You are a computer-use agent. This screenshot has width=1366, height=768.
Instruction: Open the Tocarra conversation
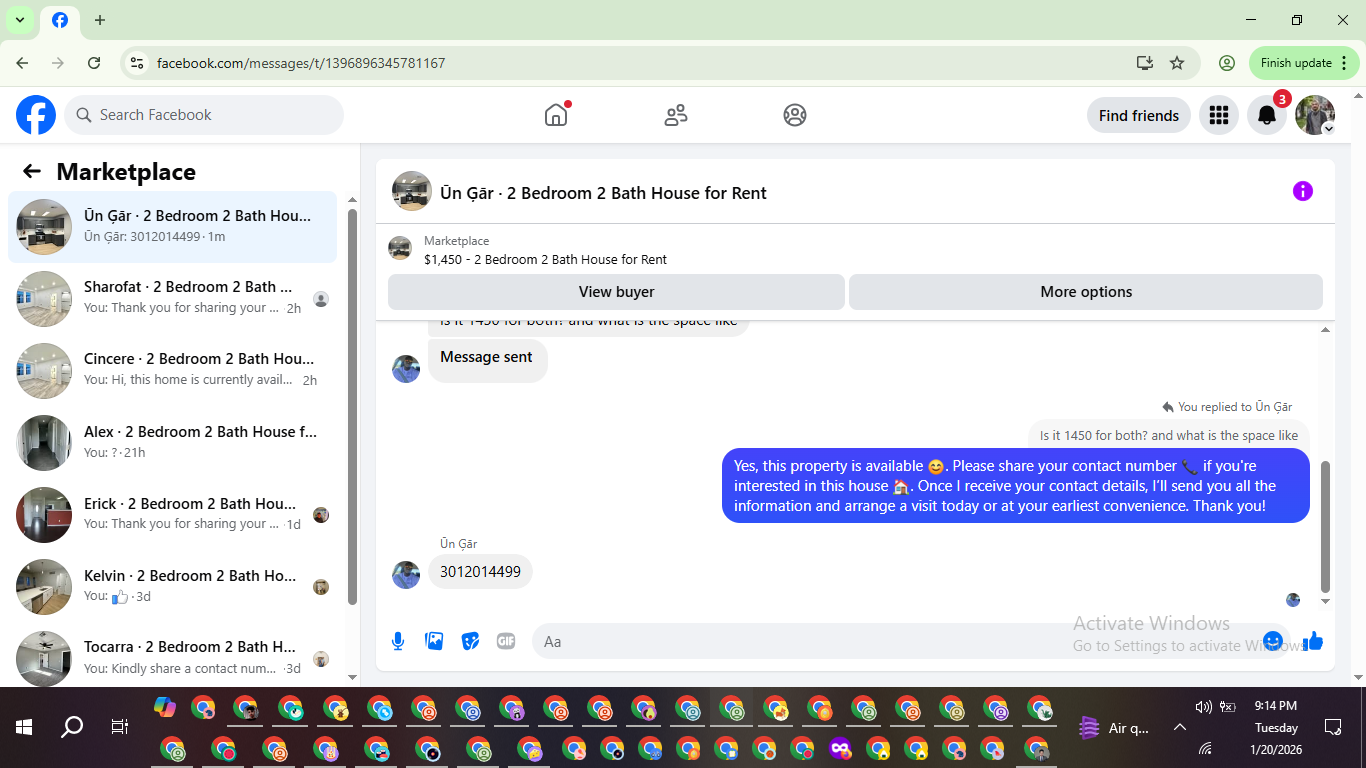click(x=172, y=657)
